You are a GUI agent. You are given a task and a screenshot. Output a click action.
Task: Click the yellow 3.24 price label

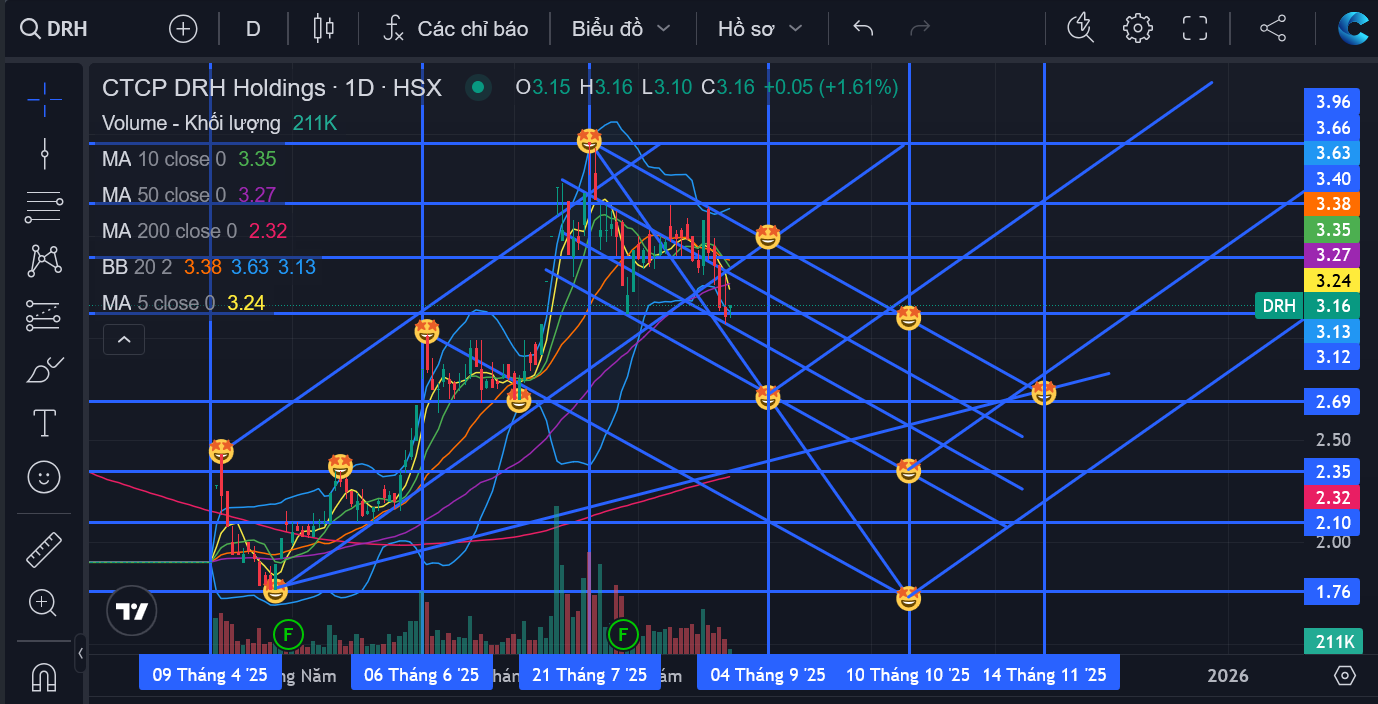pos(1333,281)
